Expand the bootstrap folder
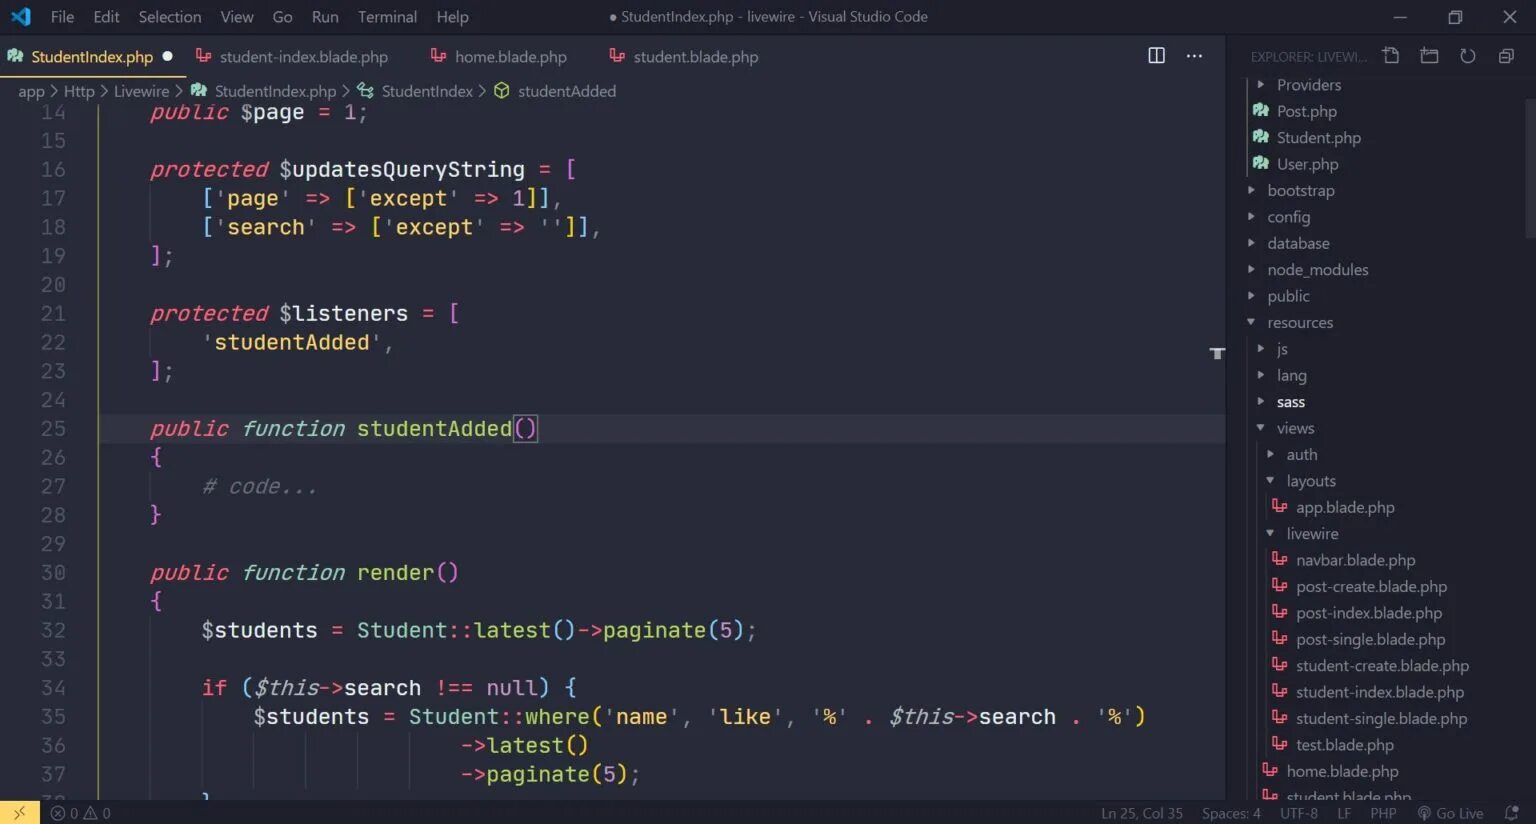Image resolution: width=1536 pixels, height=824 pixels. [1300, 190]
